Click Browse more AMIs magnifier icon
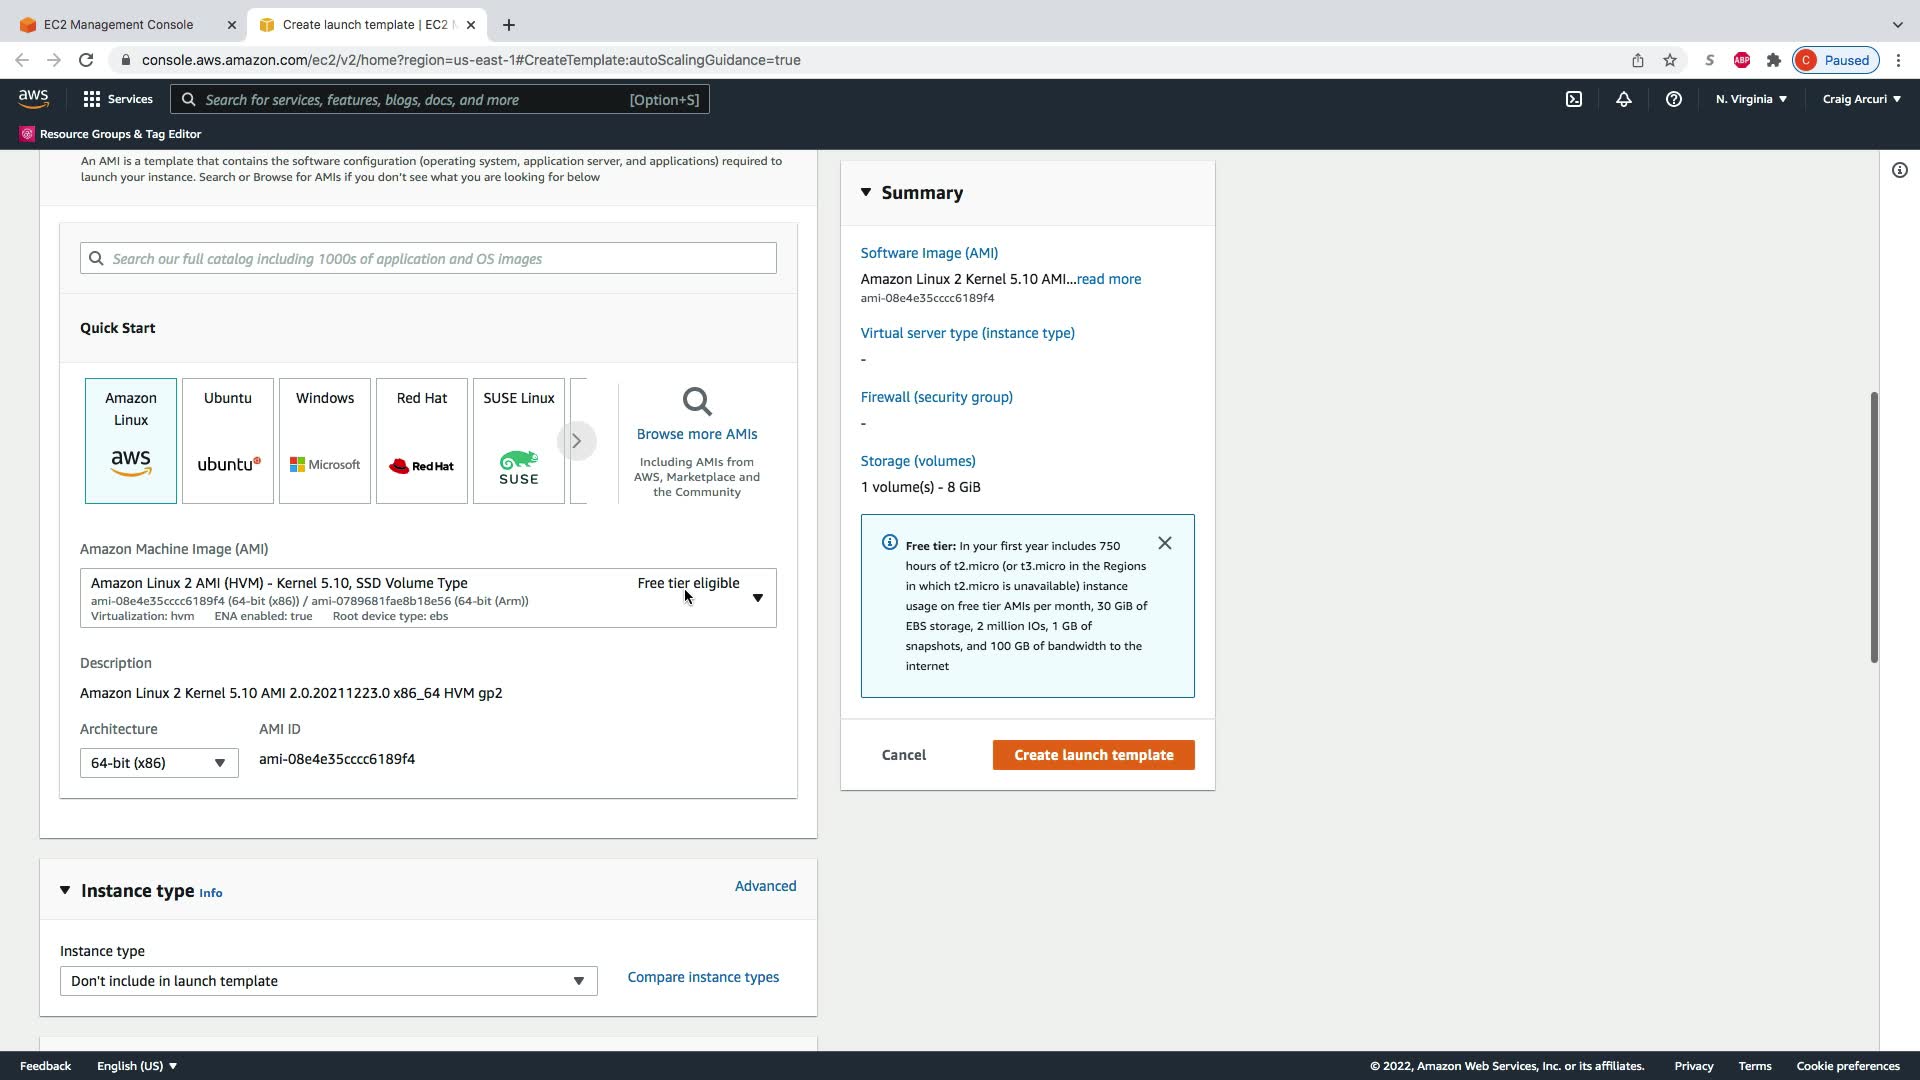This screenshot has width=1920, height=1080. (x=697, y=402)
